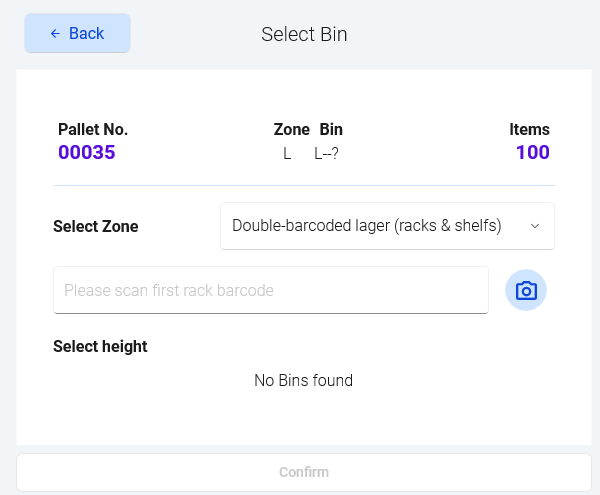Click the "Select Zone" label

[x=96, y=226]
